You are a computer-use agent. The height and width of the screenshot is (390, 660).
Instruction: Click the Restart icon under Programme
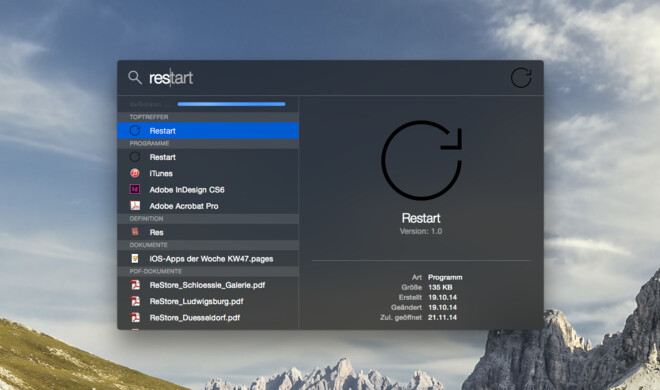pos(135,157)
